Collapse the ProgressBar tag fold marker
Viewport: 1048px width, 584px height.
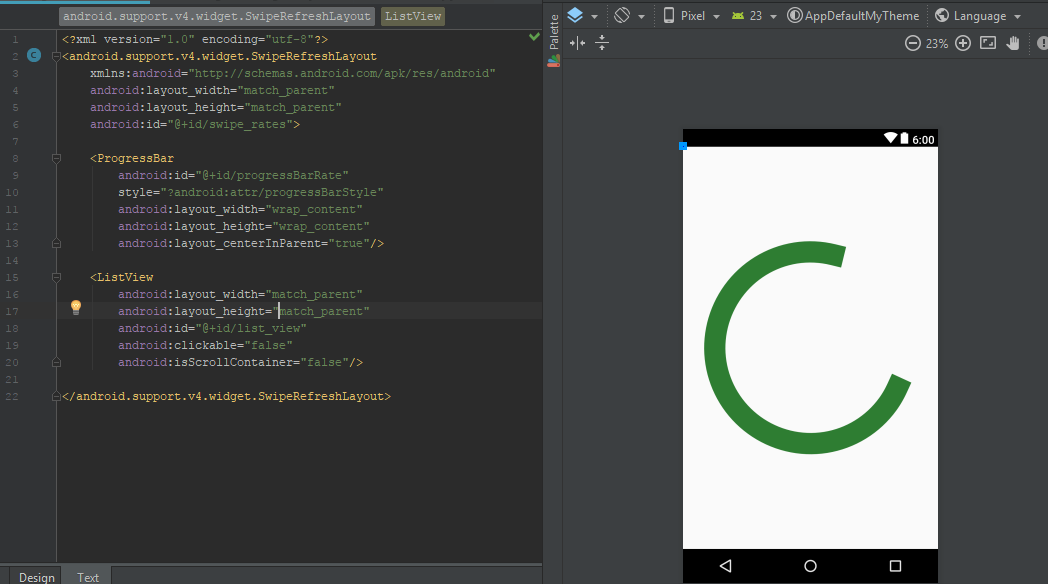[55, 158]
